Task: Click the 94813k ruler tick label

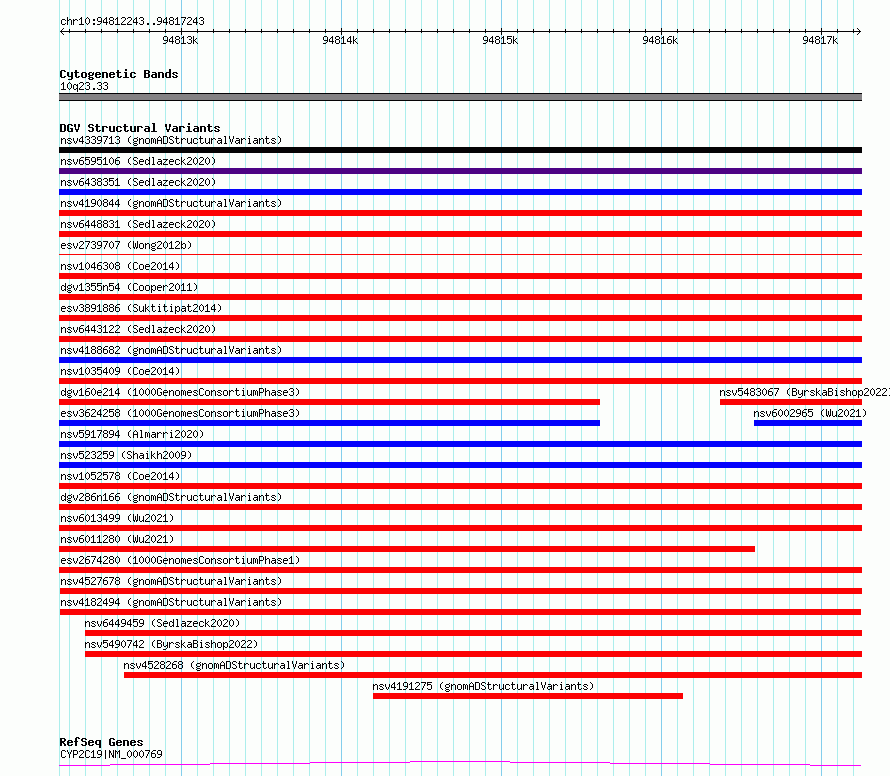Action: [180, 40]
